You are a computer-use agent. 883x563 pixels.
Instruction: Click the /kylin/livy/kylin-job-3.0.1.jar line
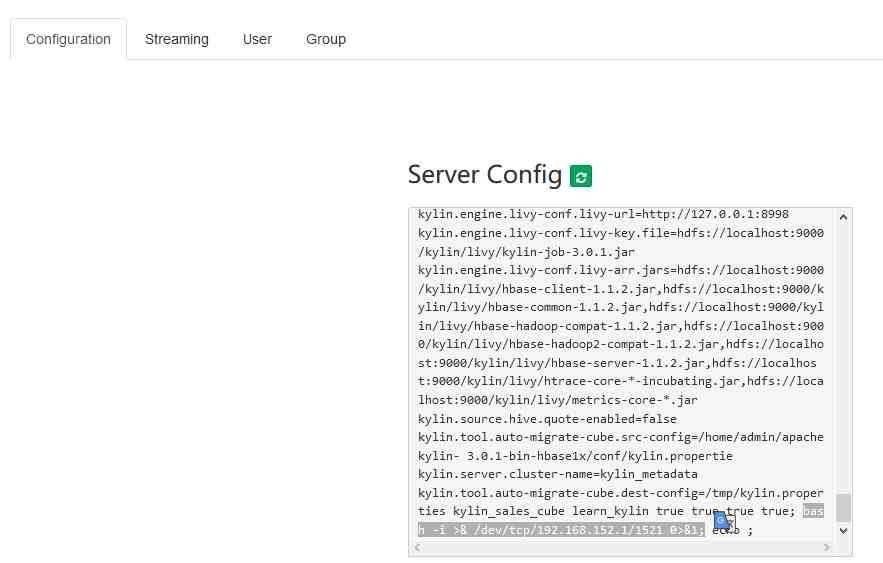click(x=526, y=252)
